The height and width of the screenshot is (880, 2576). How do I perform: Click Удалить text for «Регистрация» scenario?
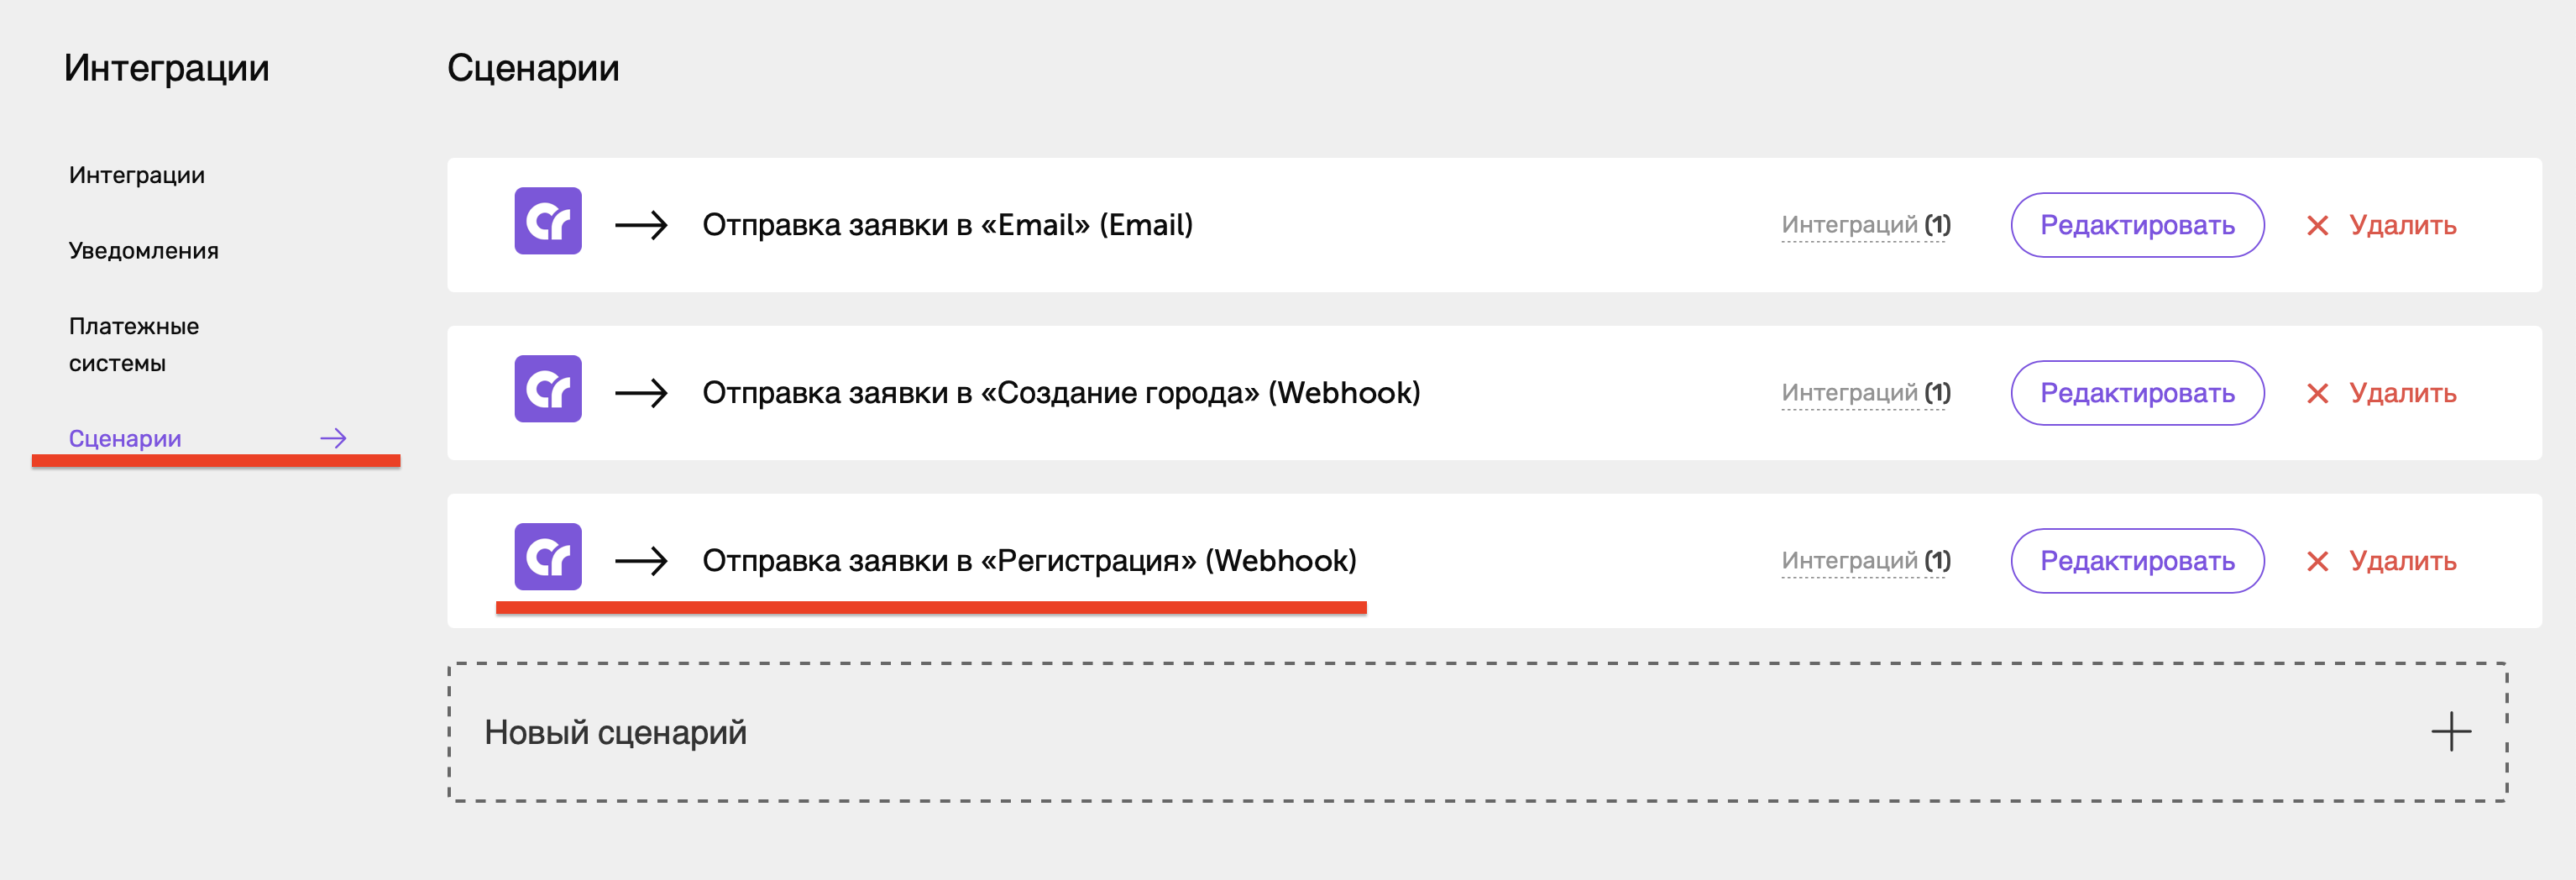2402,561
